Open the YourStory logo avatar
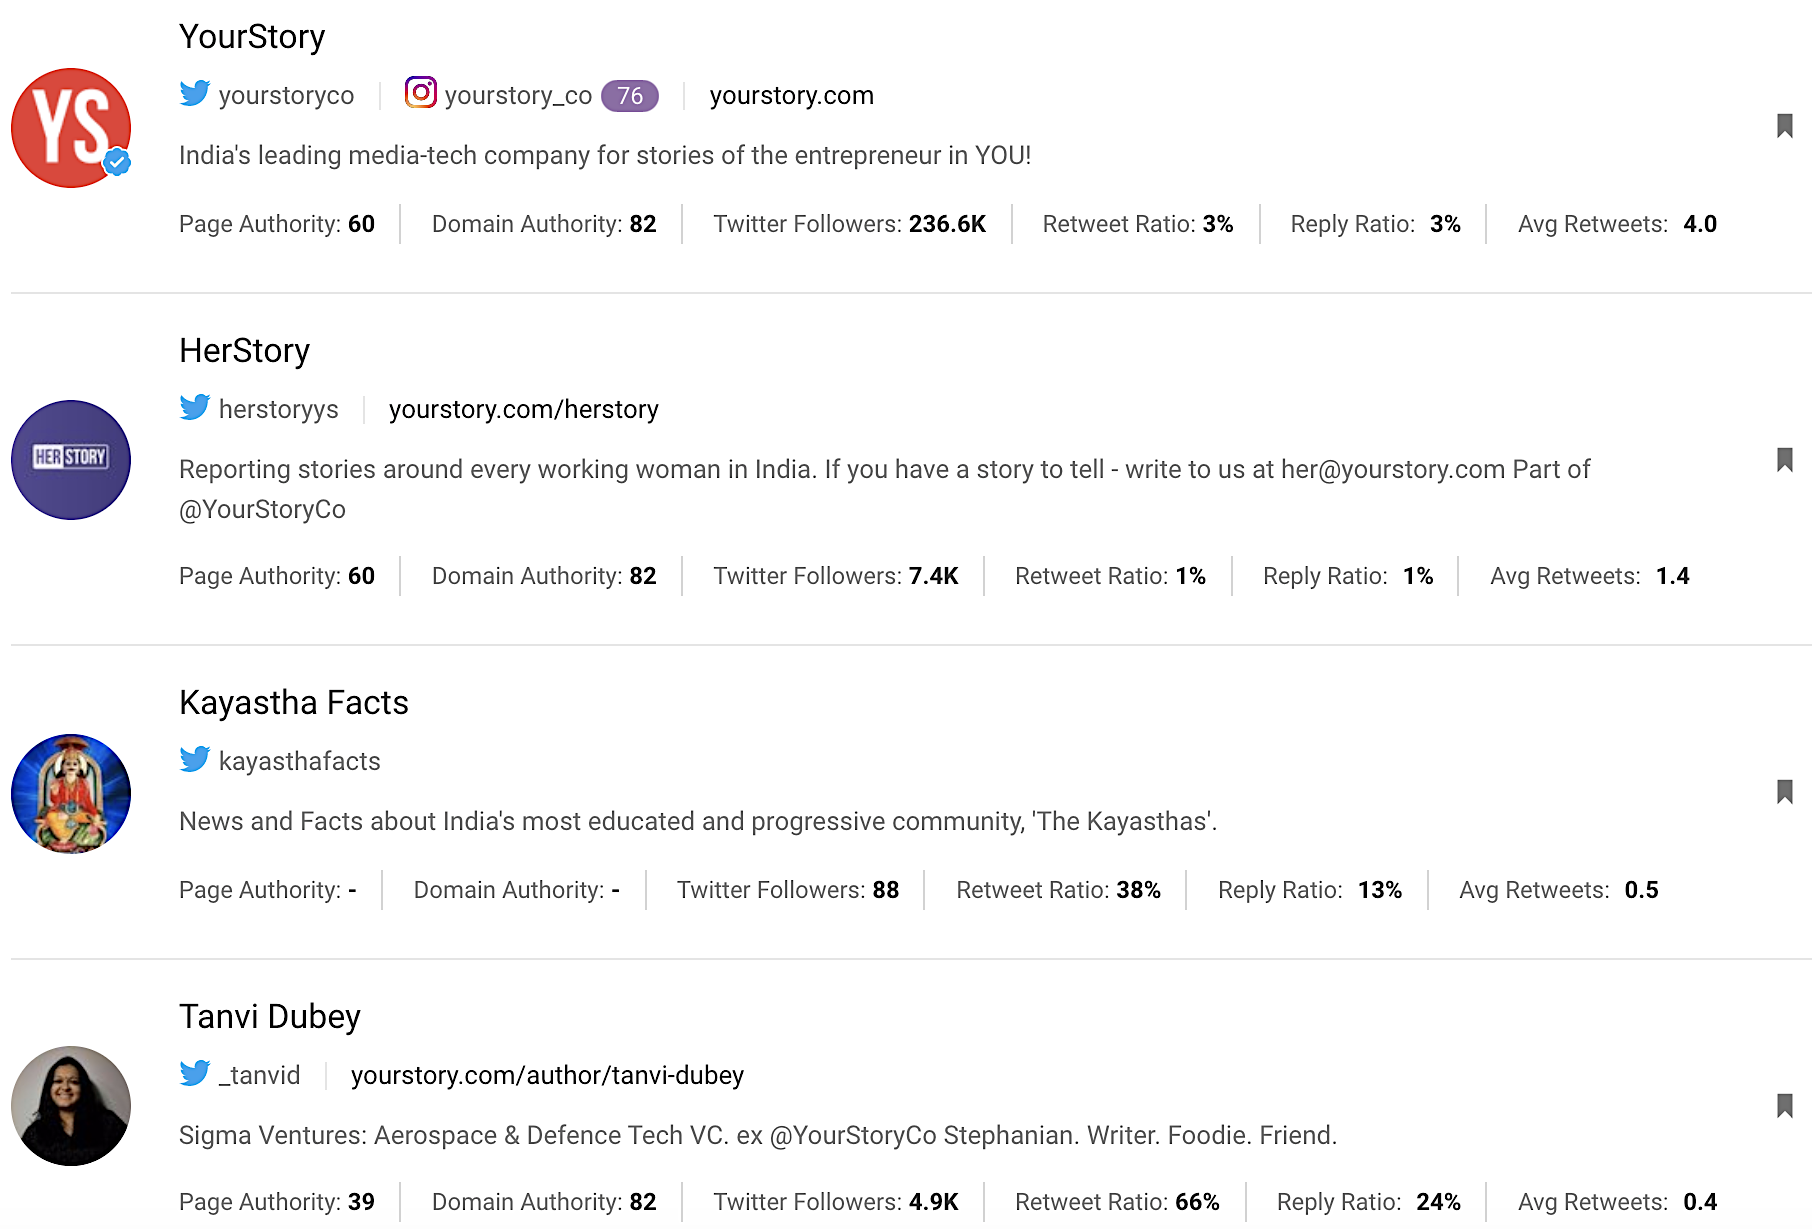The width and height of the screenshot is (1812, 1229). pos(71,128)
